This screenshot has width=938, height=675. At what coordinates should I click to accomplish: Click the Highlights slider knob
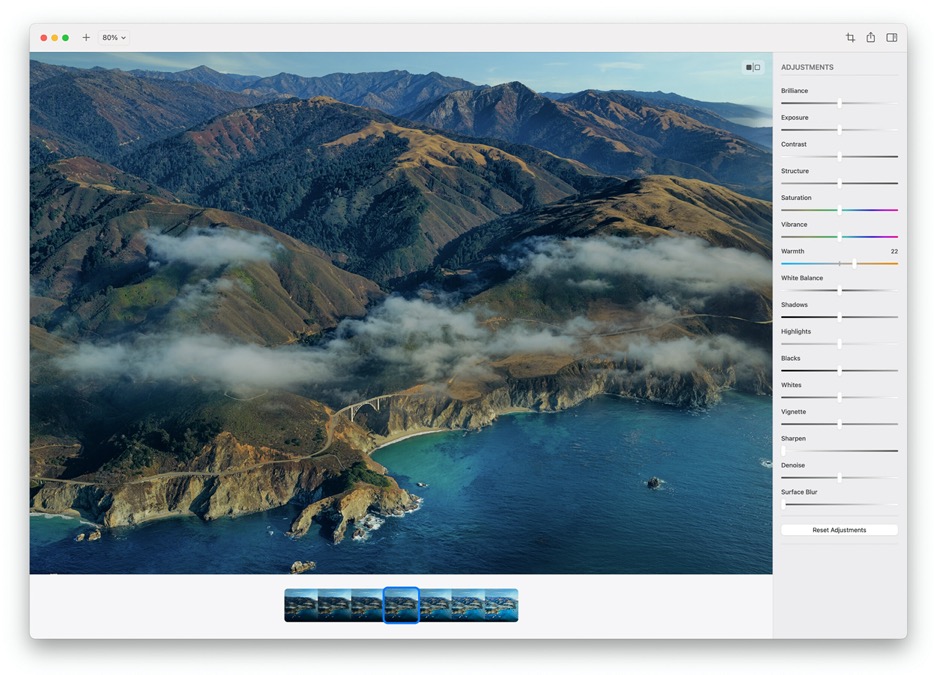click(839, 344)
